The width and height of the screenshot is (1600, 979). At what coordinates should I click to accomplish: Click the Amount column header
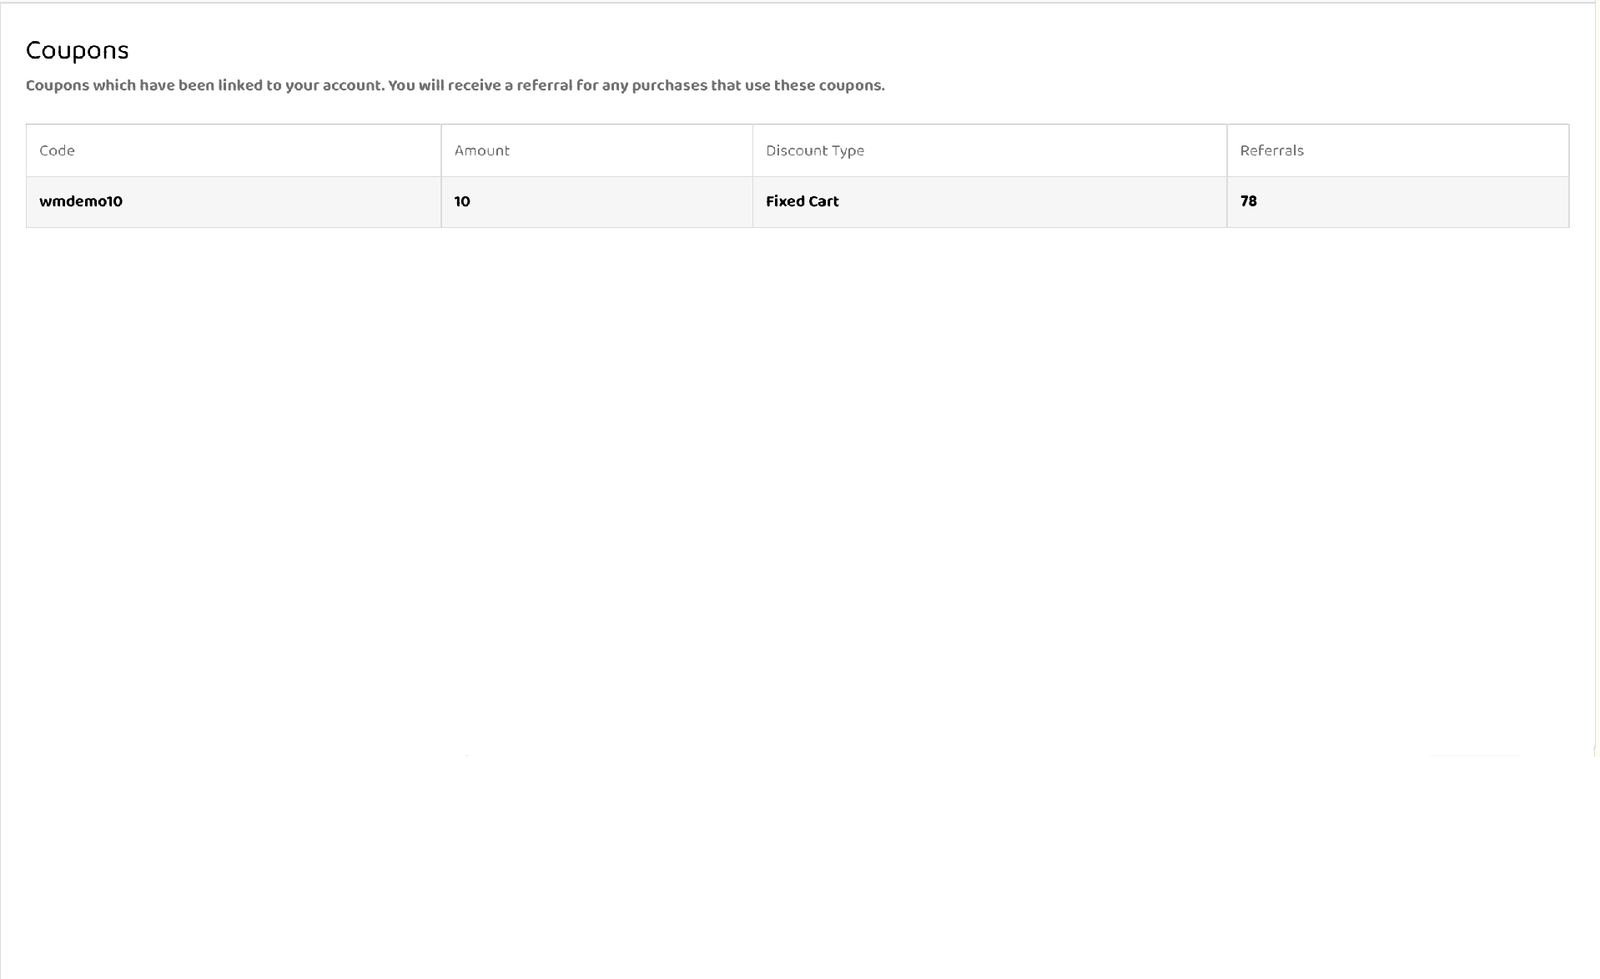click(x=482, y=151)
